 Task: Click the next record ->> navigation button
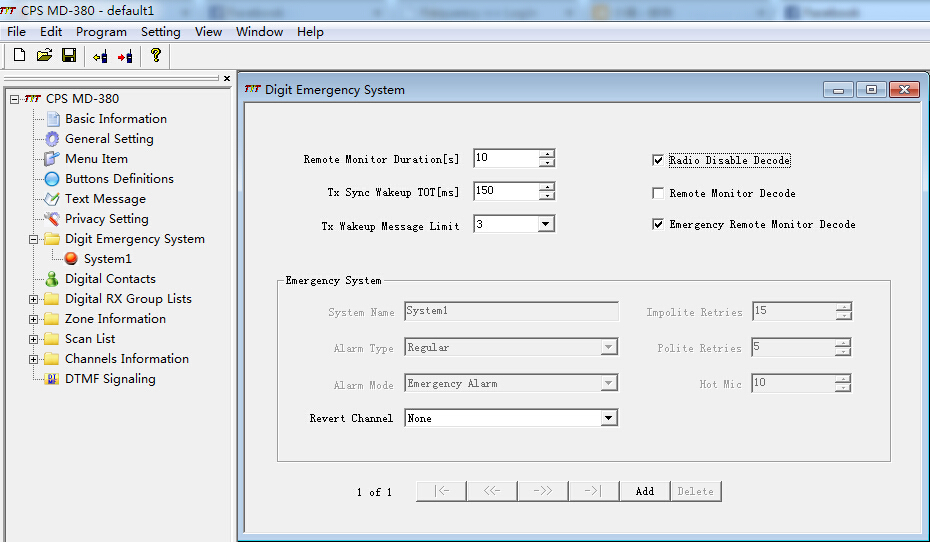[543, 491]
